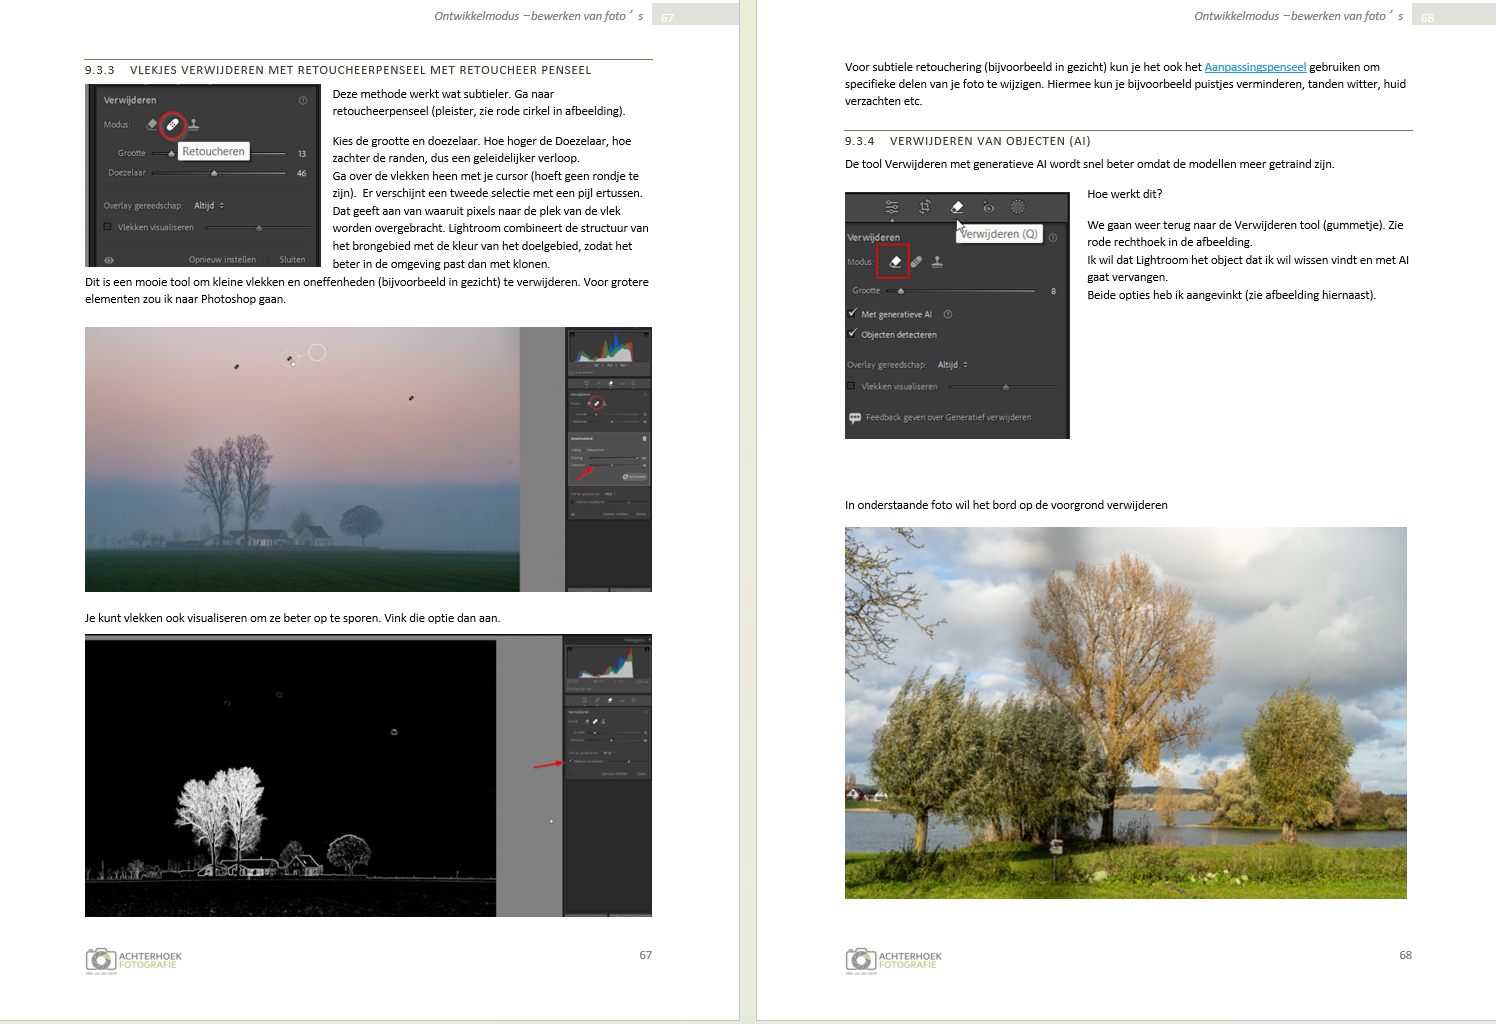Uncheck the Objecten detecteren checkbox
The height and width of the screenshot is (1024, 1496).
tap(853, 334)
